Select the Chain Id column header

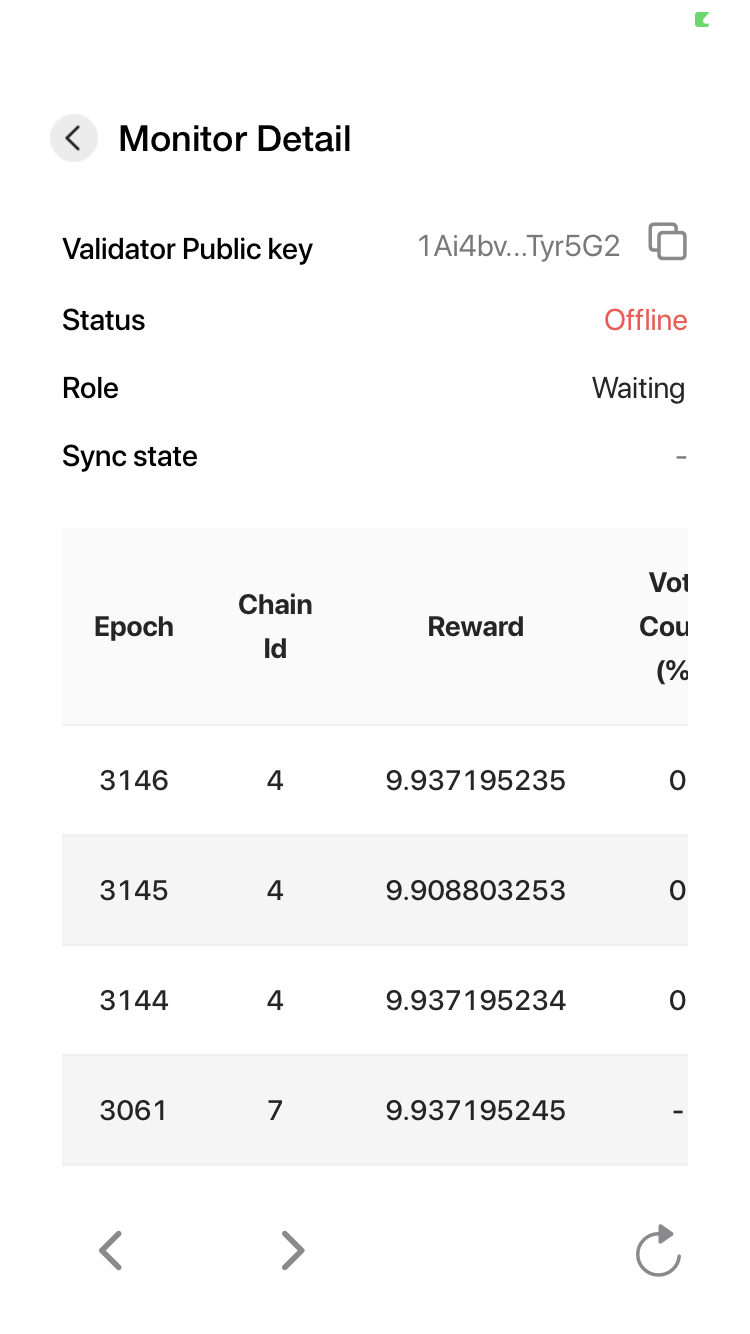tap(275, 627)
